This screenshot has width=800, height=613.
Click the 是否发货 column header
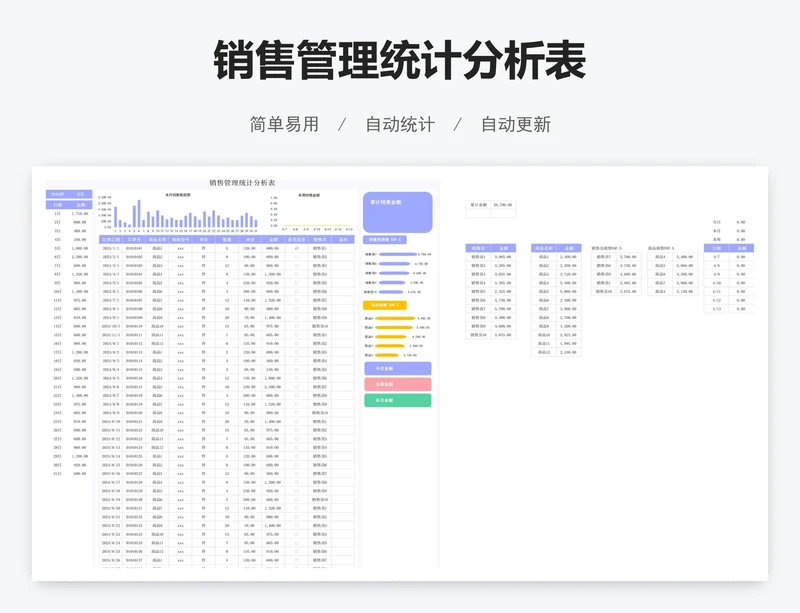click(296, 239)
